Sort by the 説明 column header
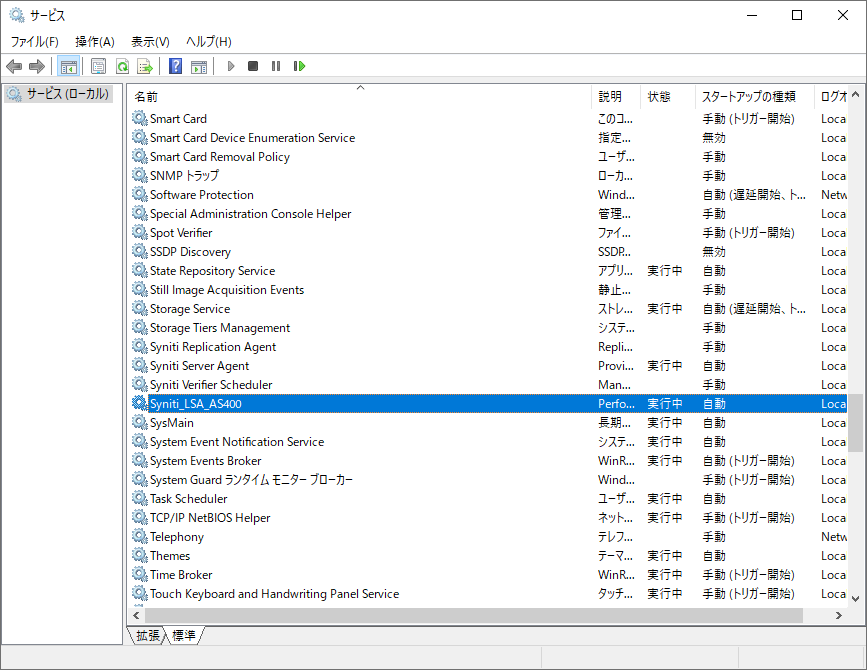867x670 pixels. pos(616,97)
